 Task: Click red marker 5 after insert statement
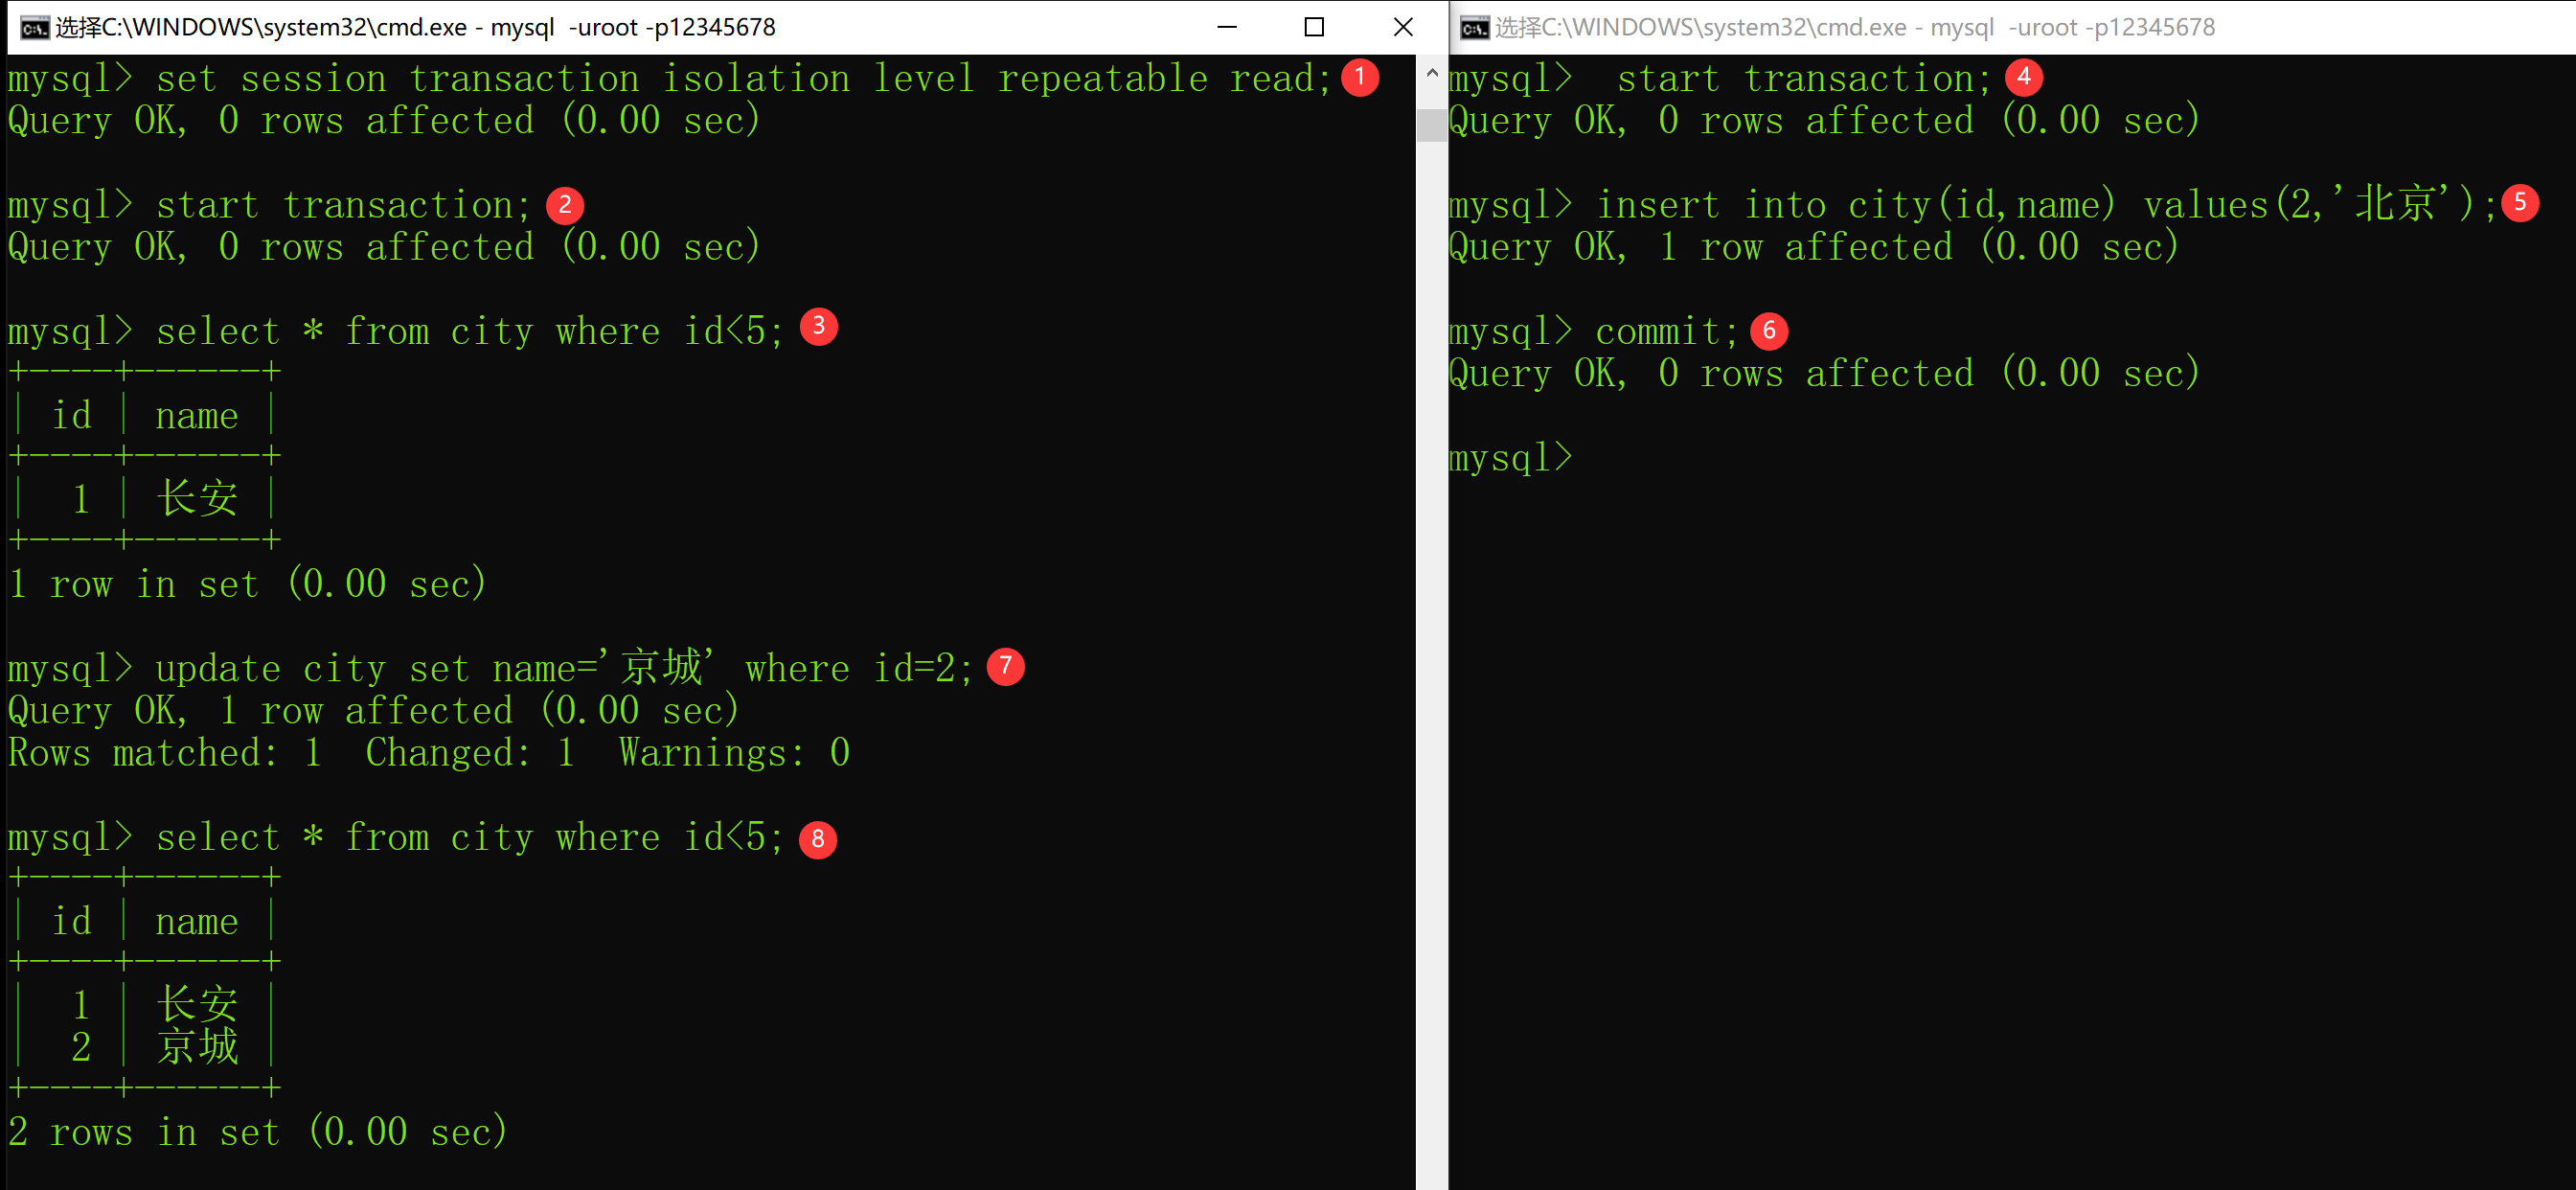(2519, 203)
